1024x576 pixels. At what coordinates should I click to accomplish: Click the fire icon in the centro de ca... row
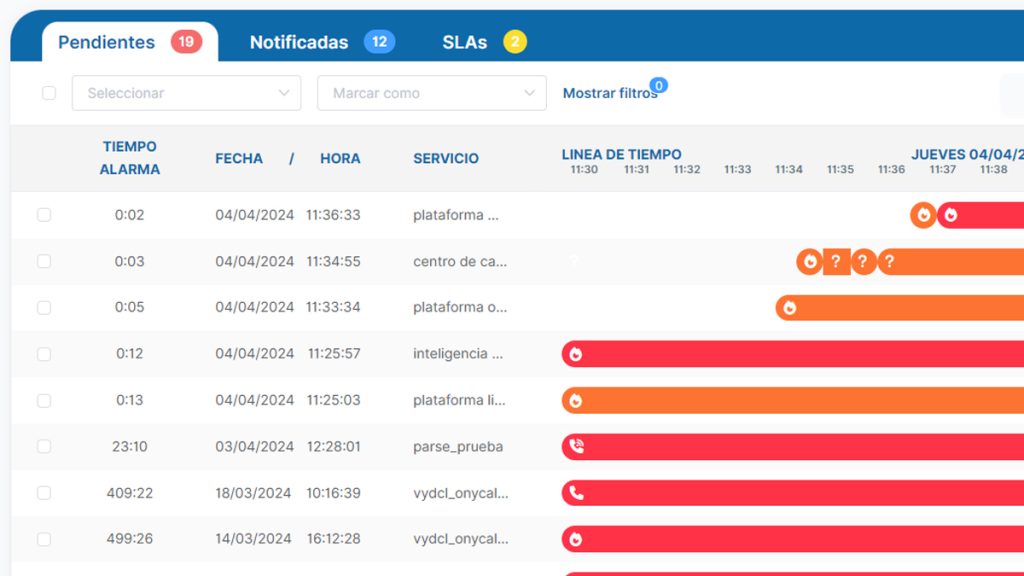[x=810, y=261]
